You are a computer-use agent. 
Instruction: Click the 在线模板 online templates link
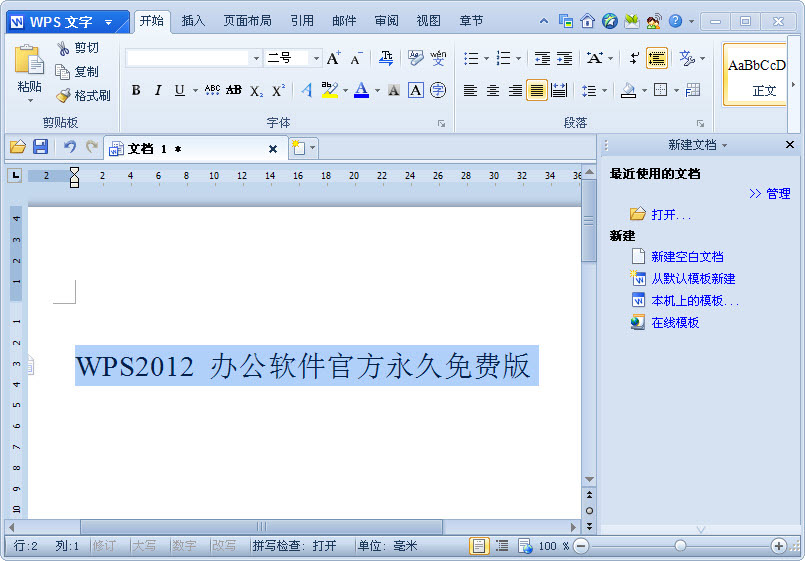click(675, 323)
